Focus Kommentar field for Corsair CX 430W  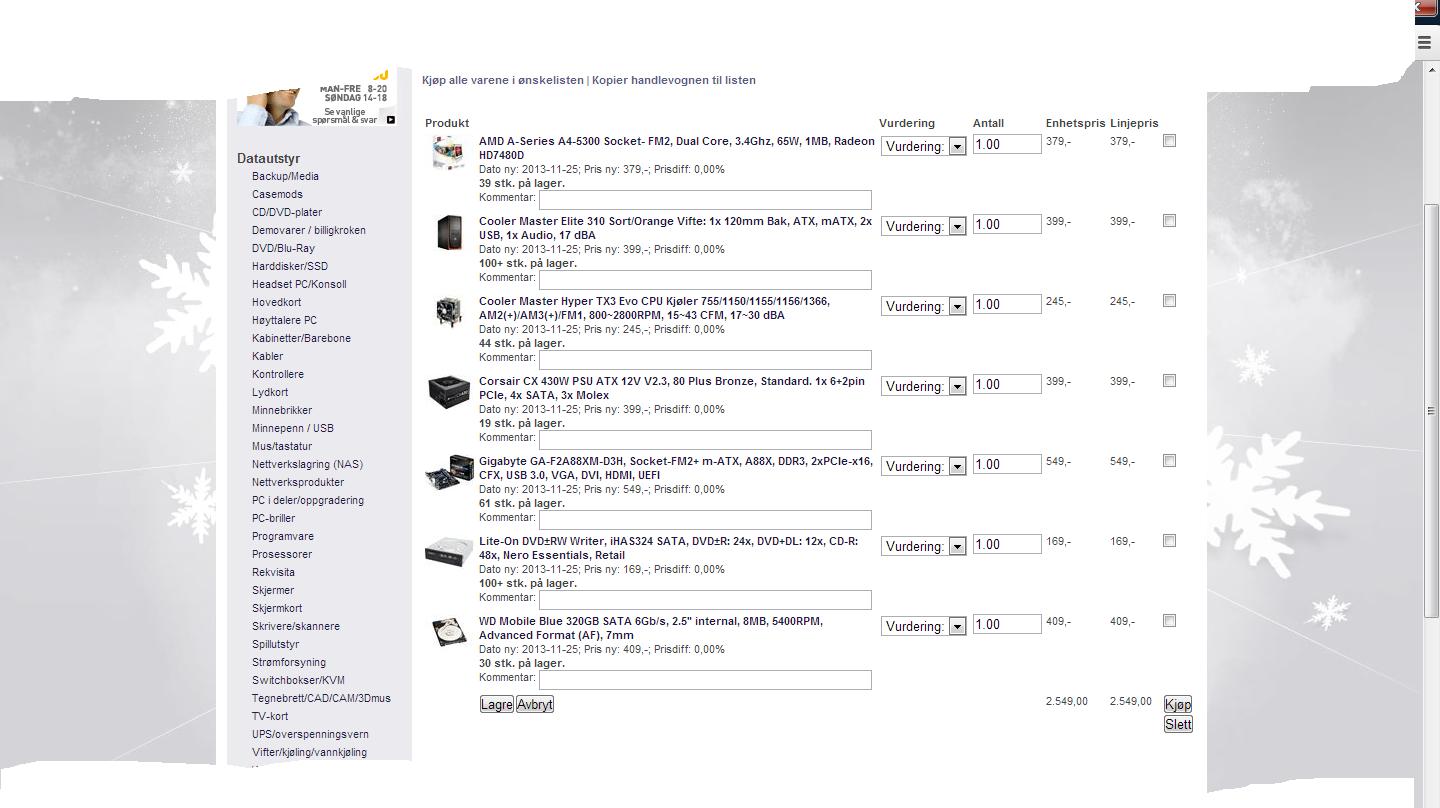point(705,440)
